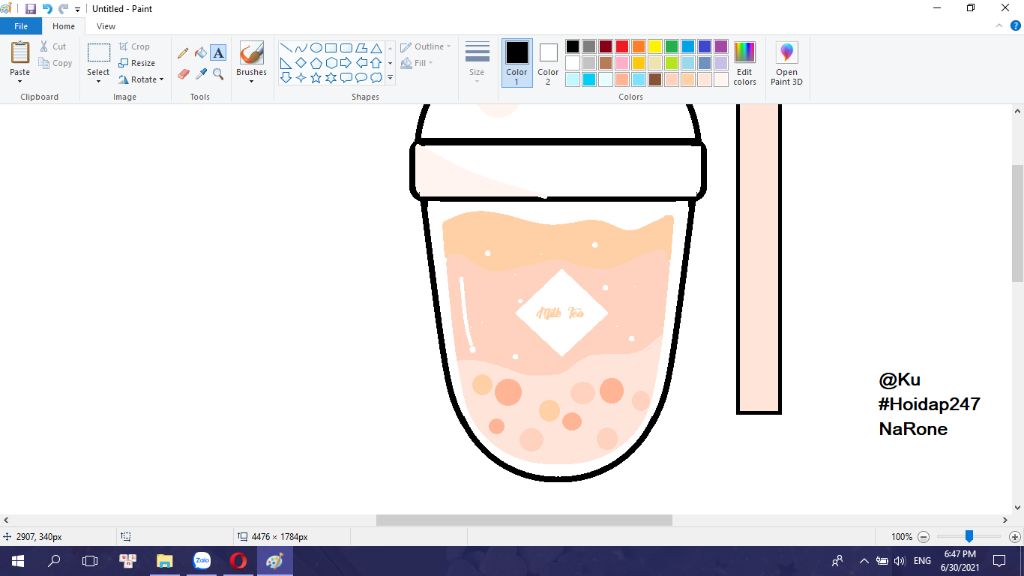Select the Fill with color bucket tool
The height and width of the screenshot is (576, 1024).
(200, 53)
